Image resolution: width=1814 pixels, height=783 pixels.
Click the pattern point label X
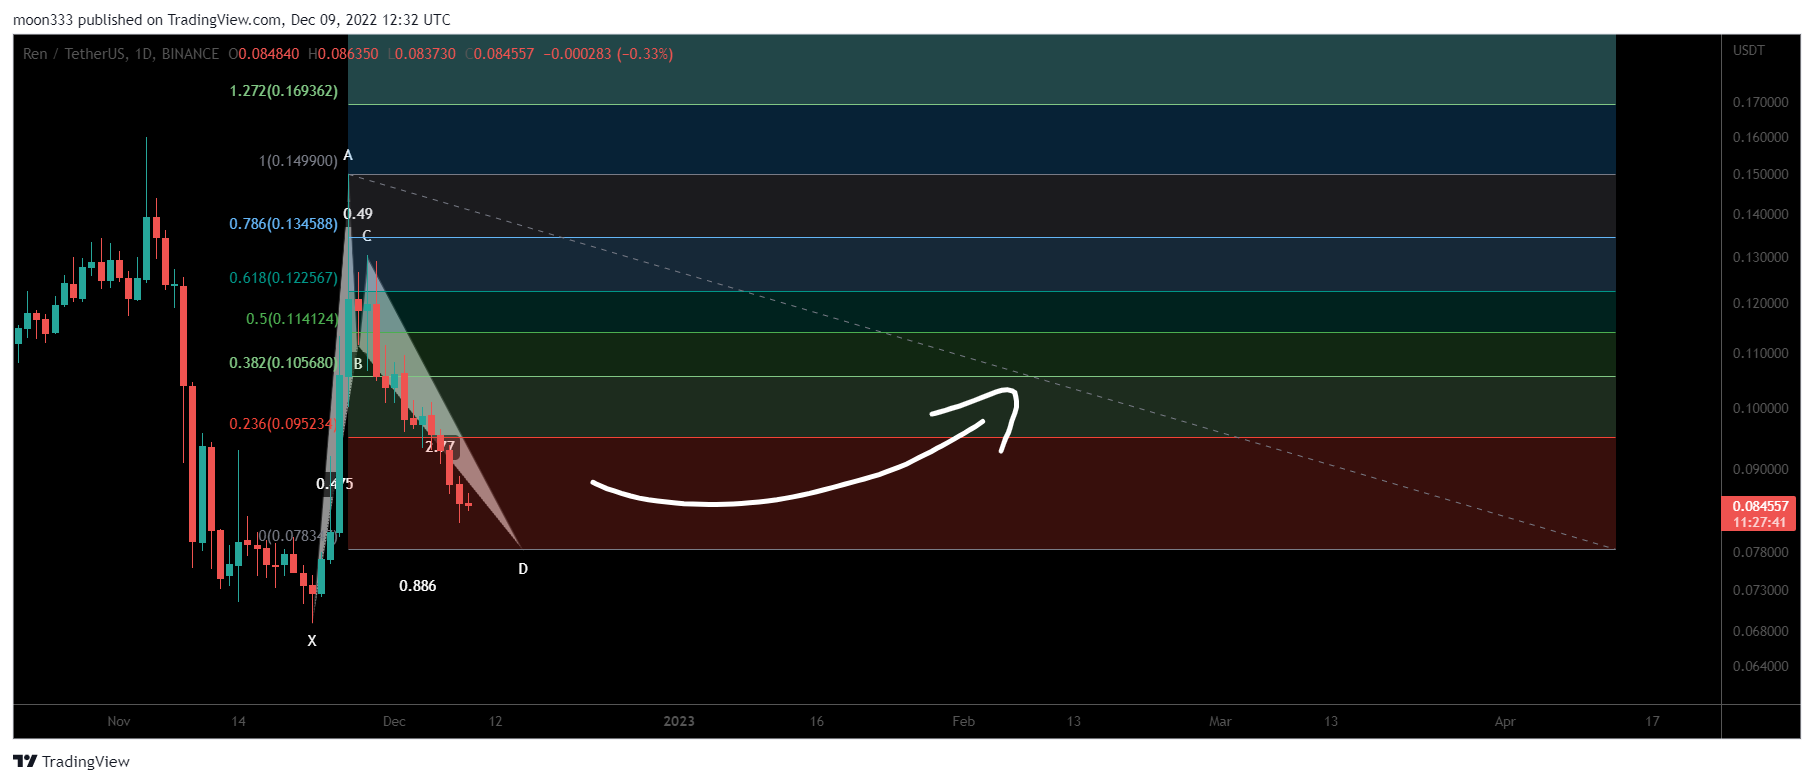pos(312,641)
